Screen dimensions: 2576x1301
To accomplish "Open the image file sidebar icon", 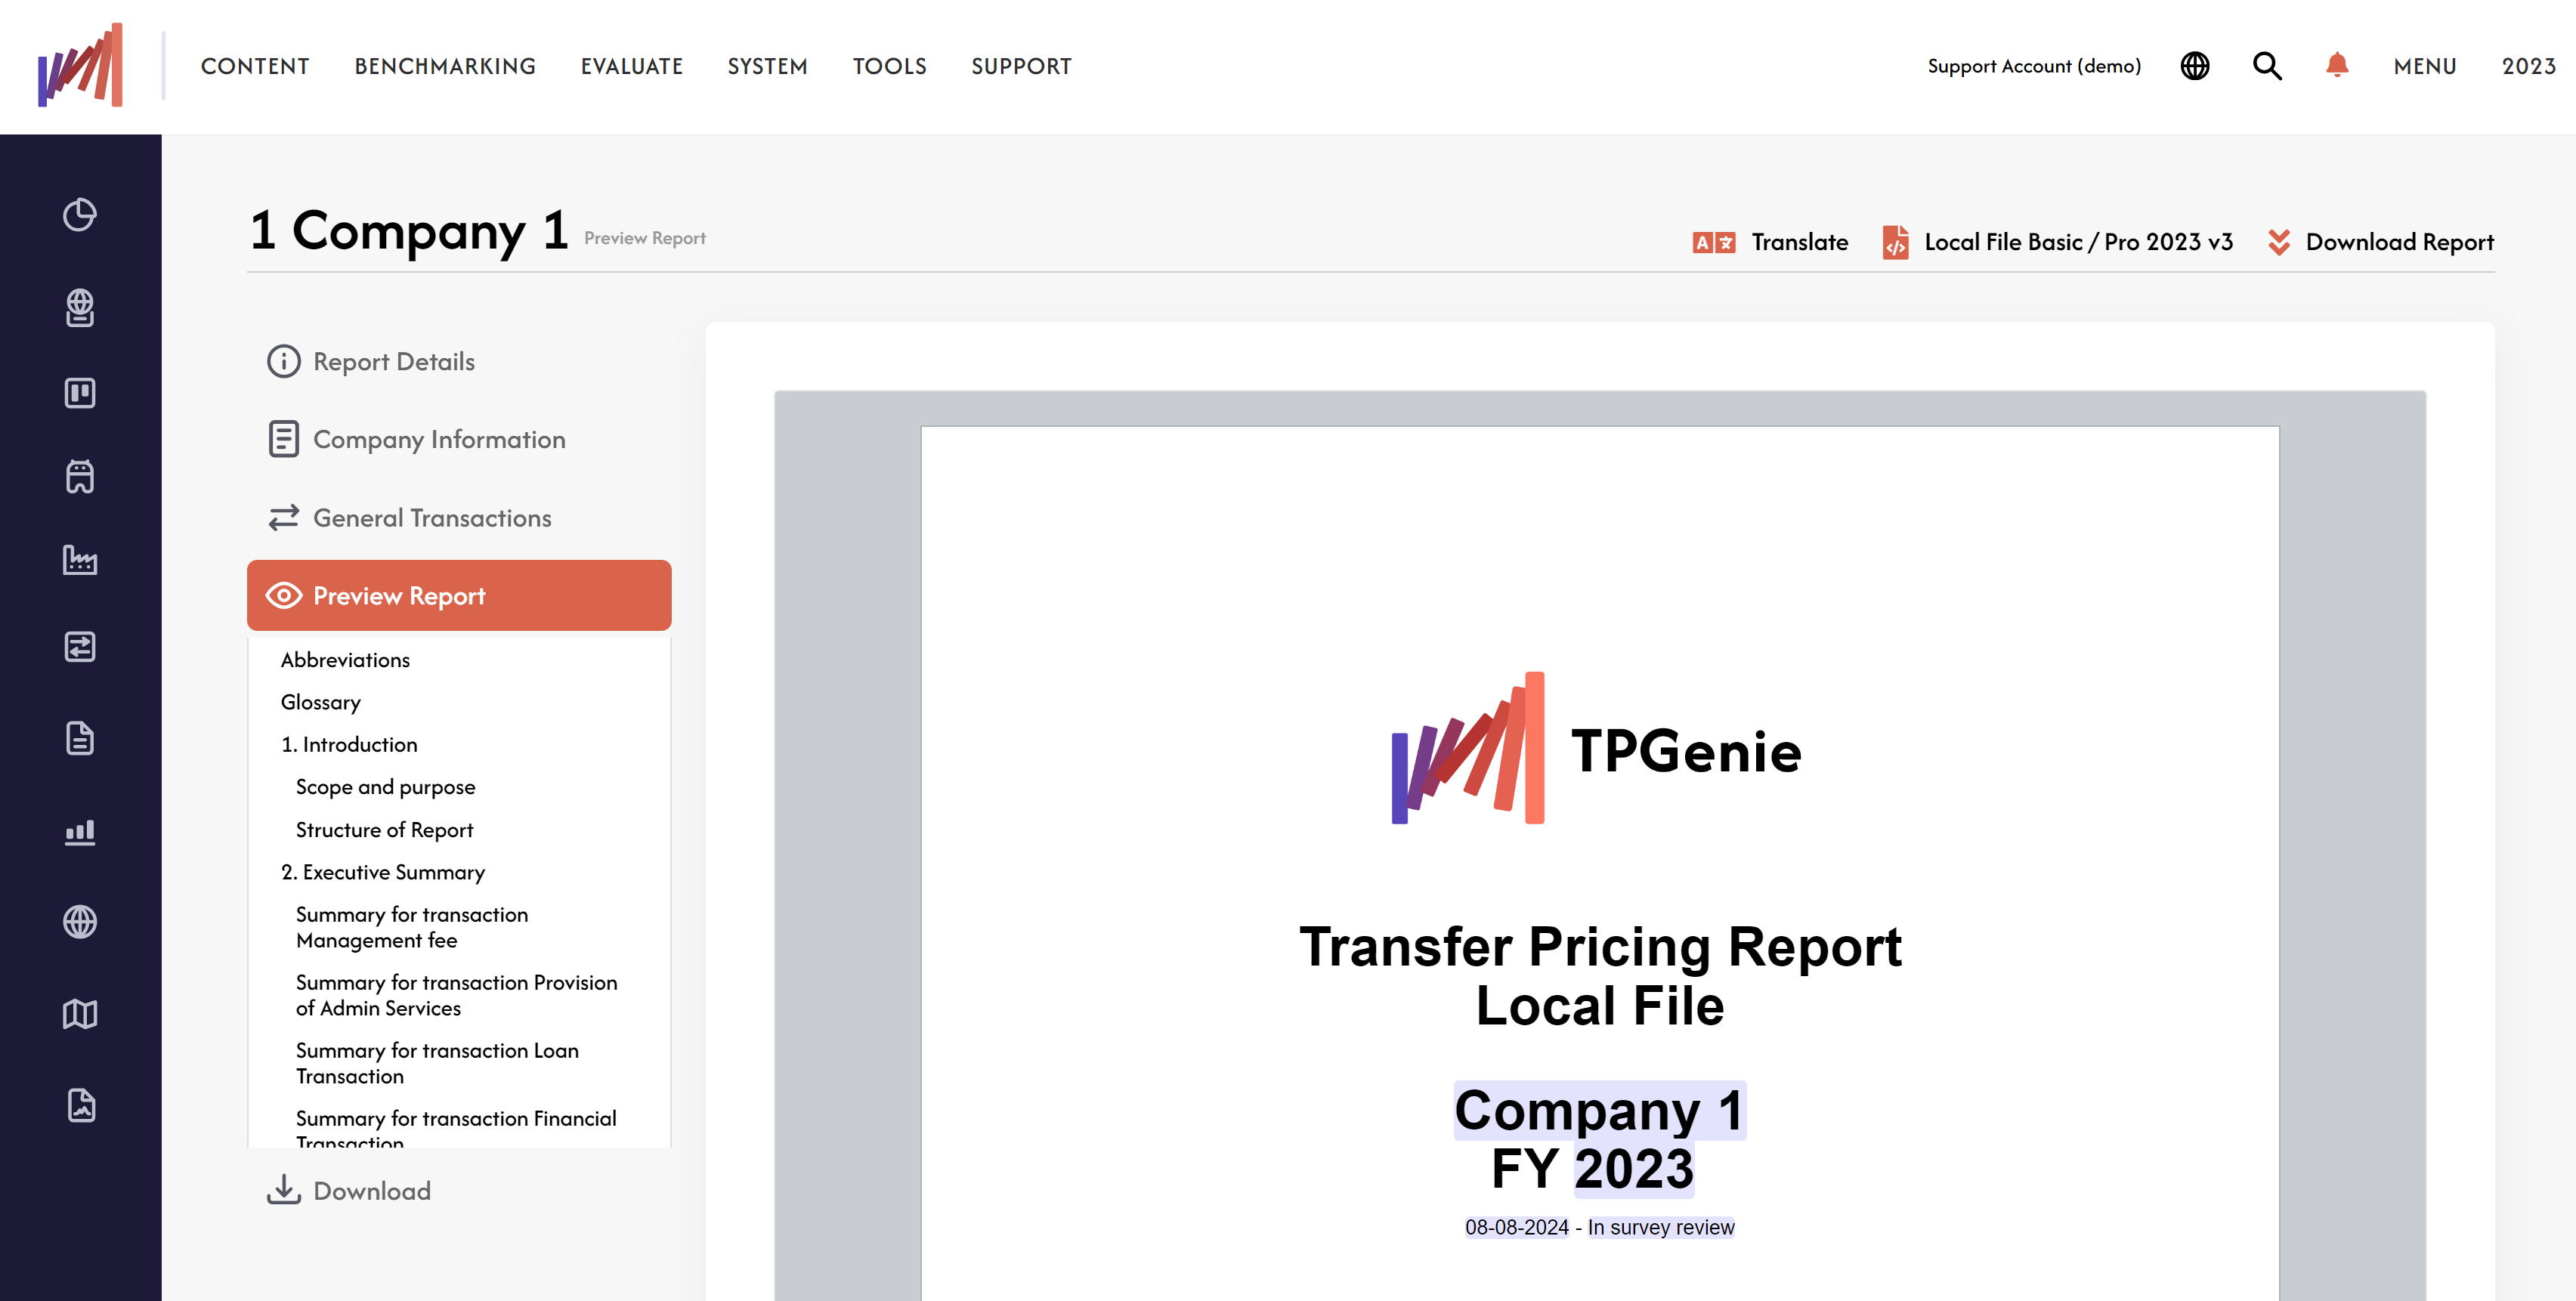I will tap(80, 1106).
